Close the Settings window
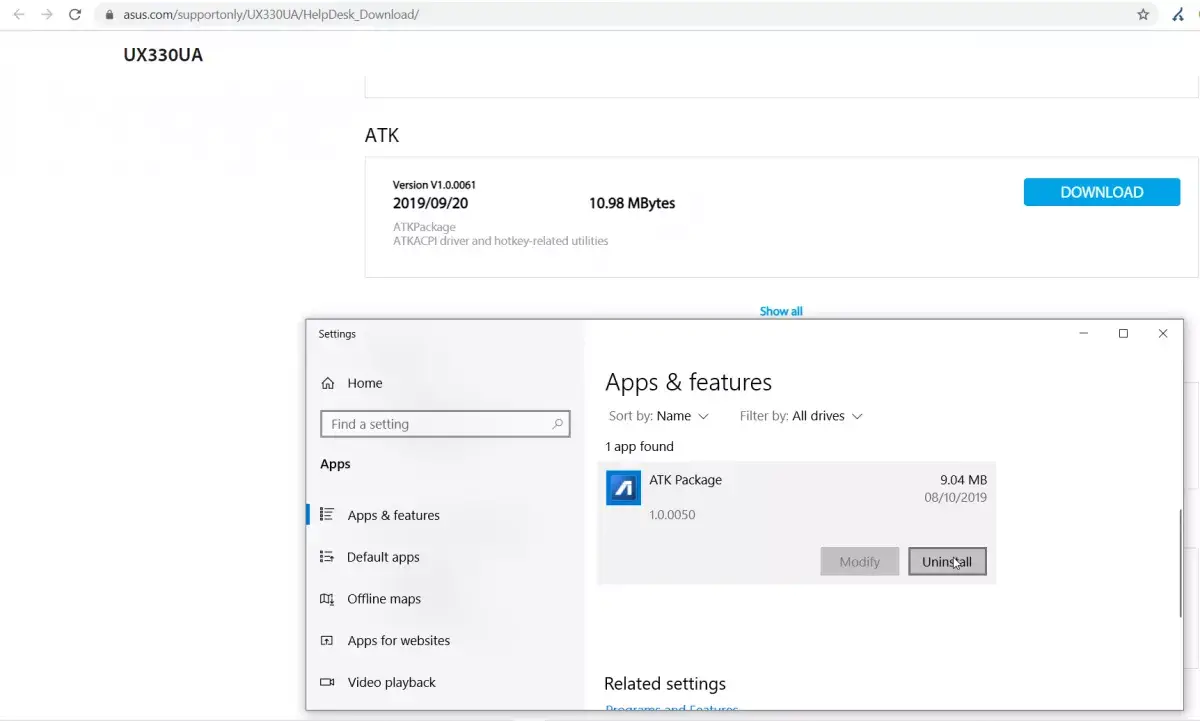 [1162, 334]
